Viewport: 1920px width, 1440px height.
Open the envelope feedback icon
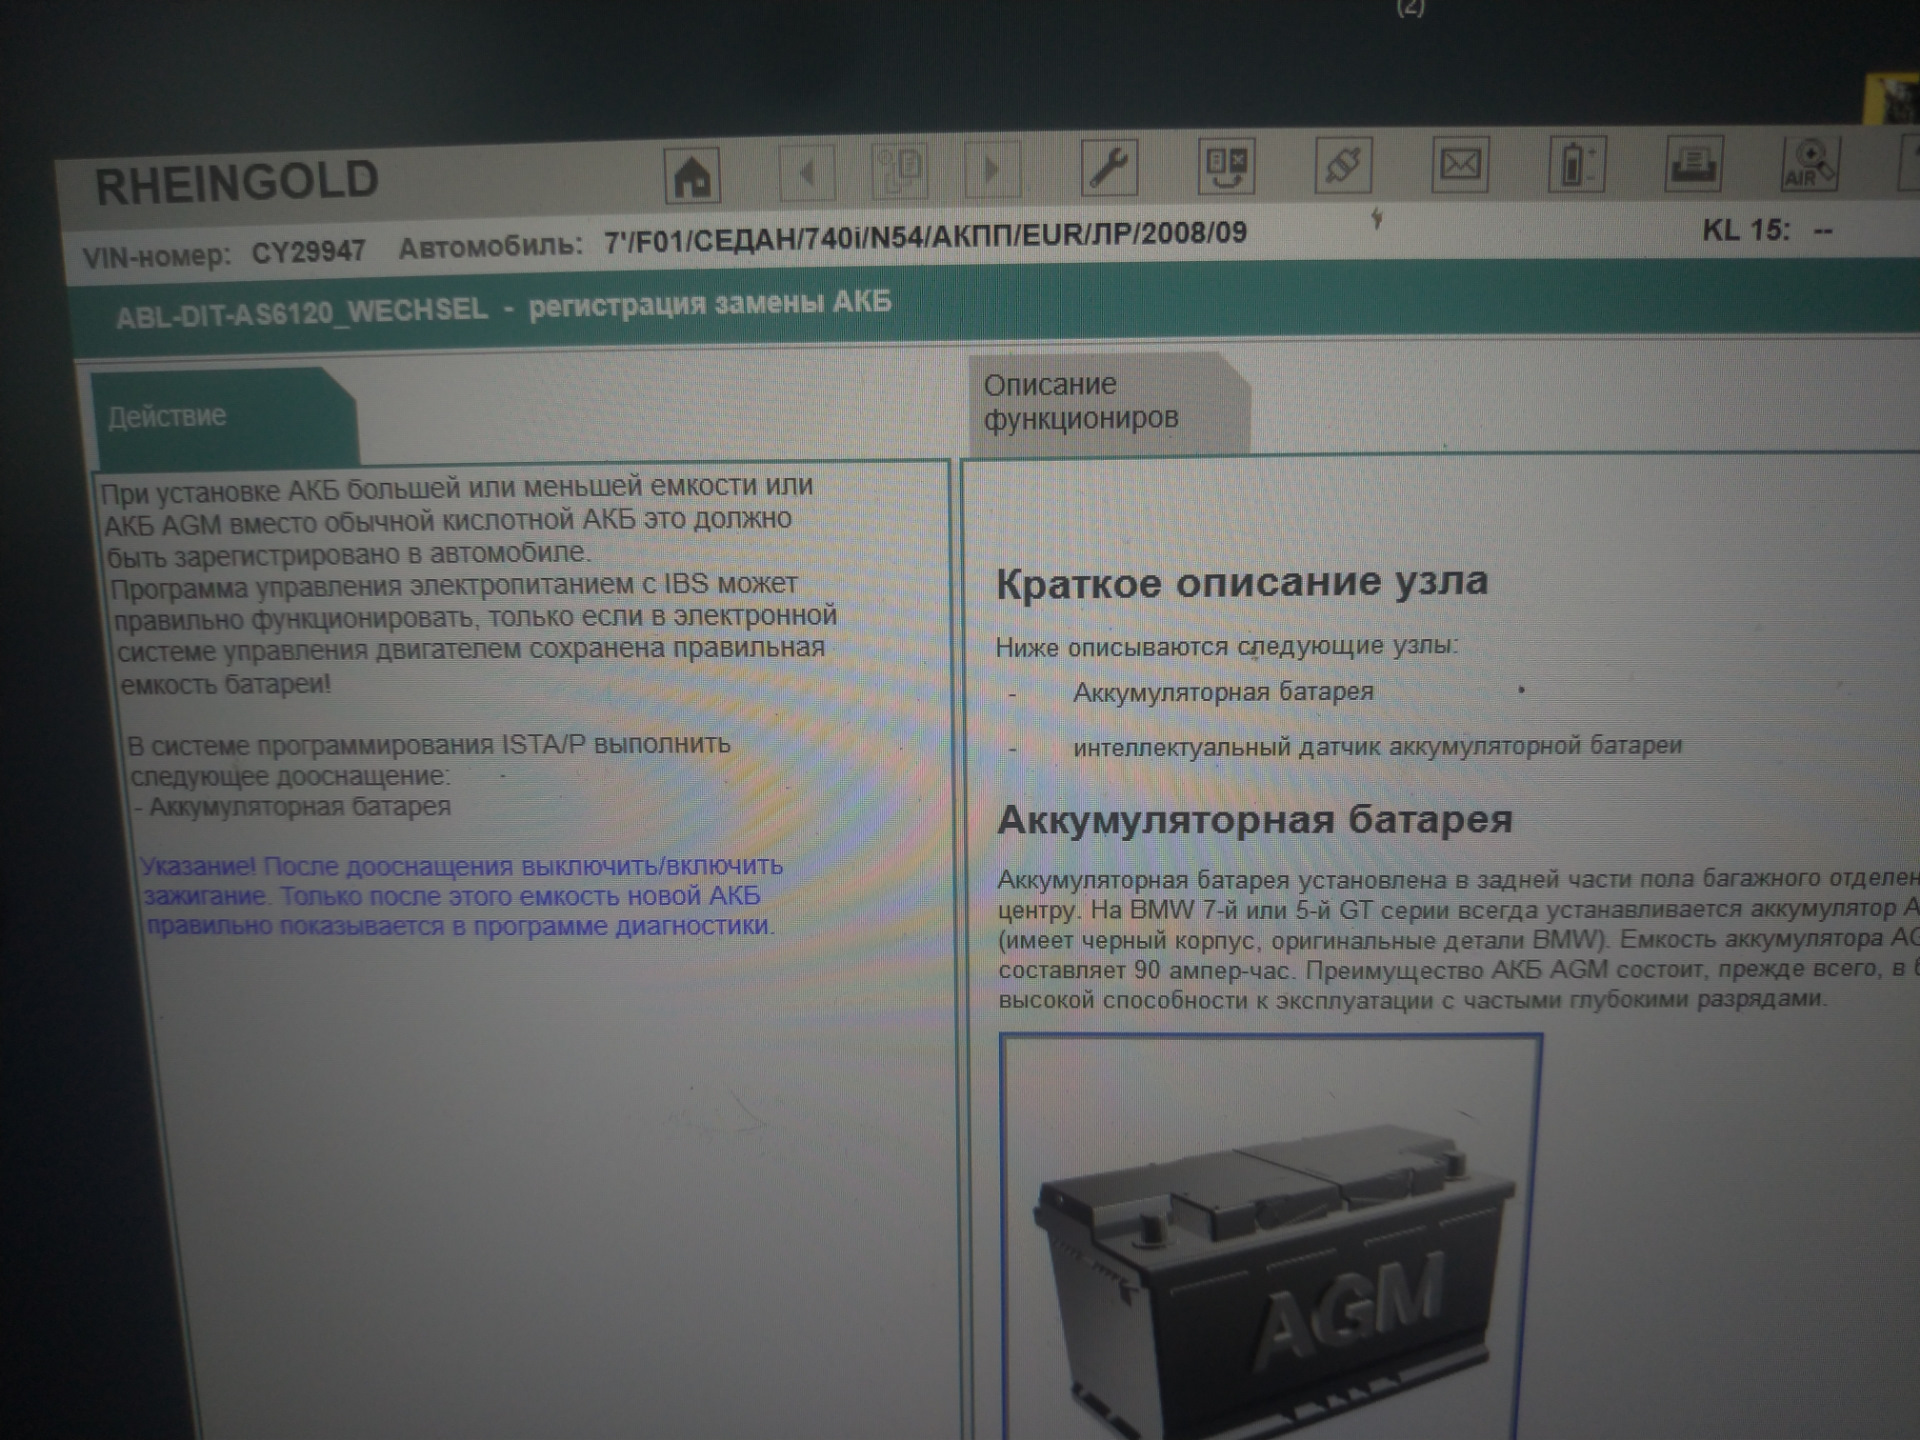tap(1460, 163)
